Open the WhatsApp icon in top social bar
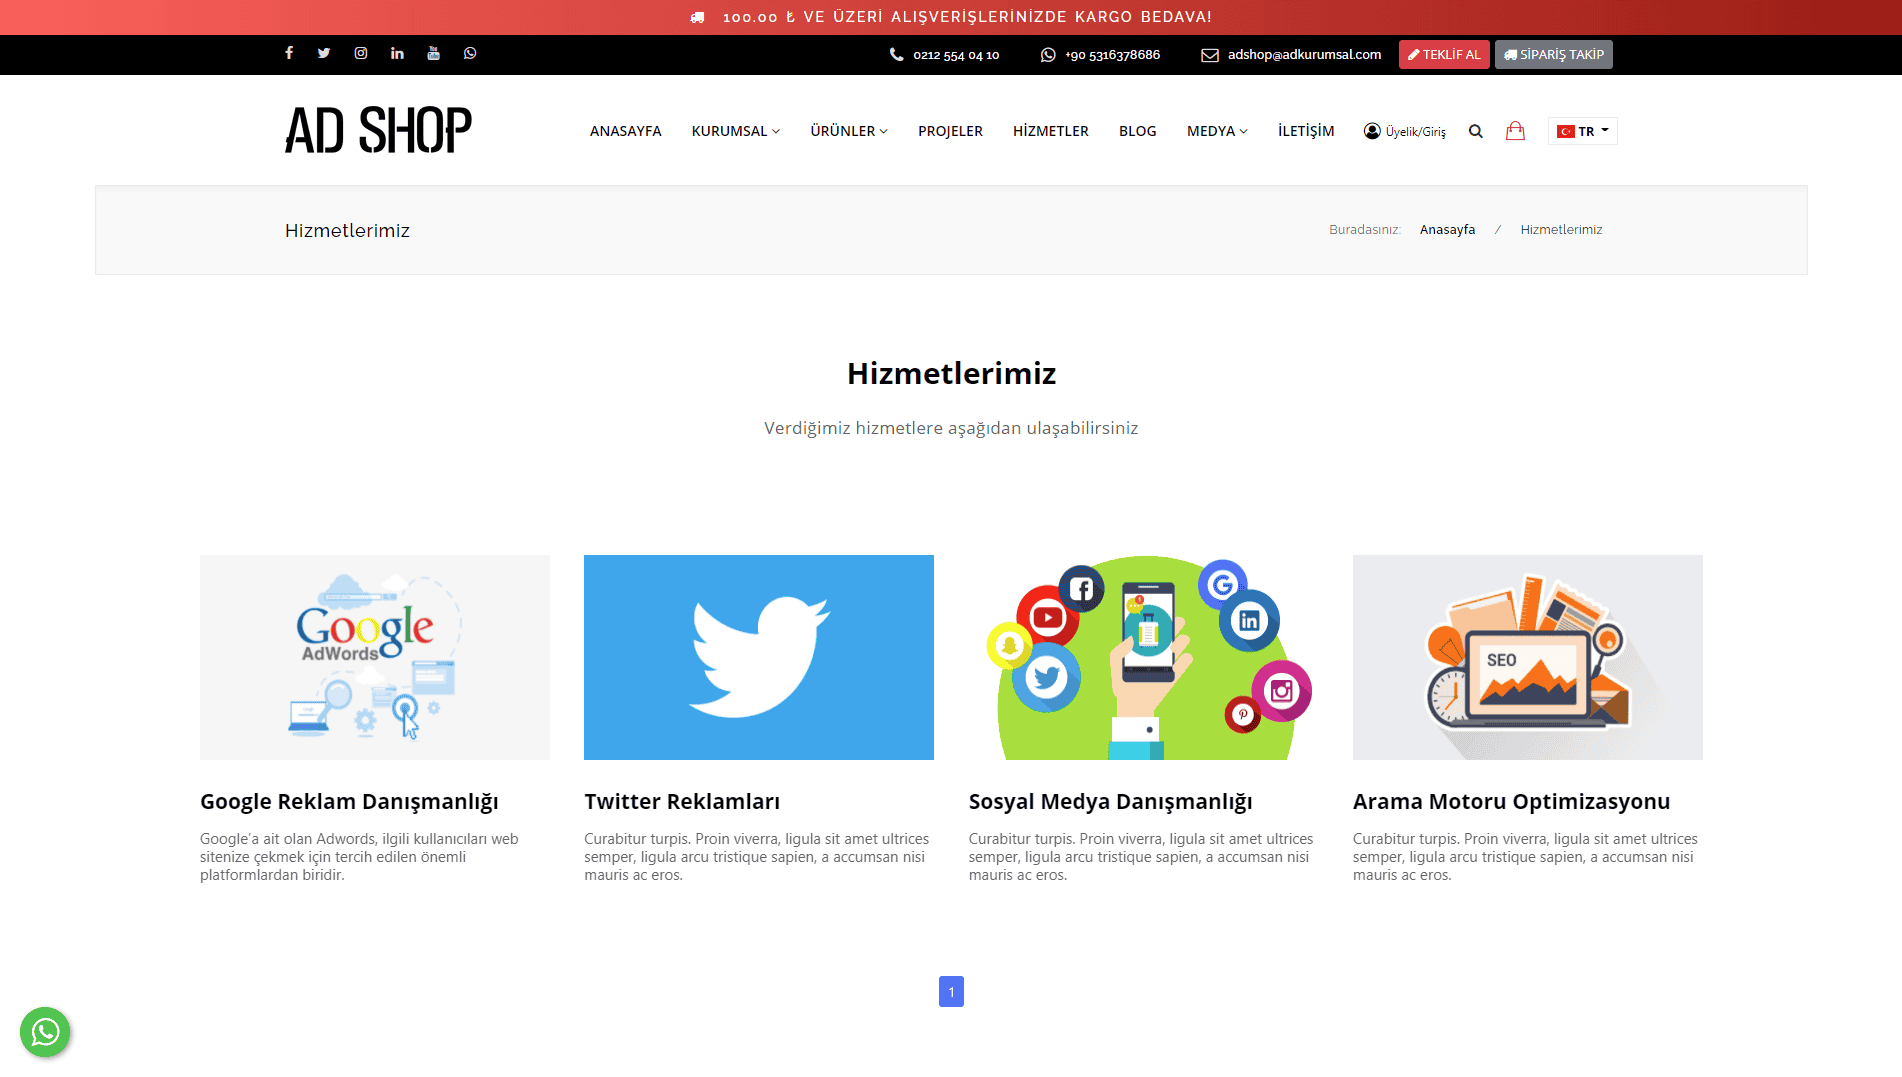 click(470, 53)
